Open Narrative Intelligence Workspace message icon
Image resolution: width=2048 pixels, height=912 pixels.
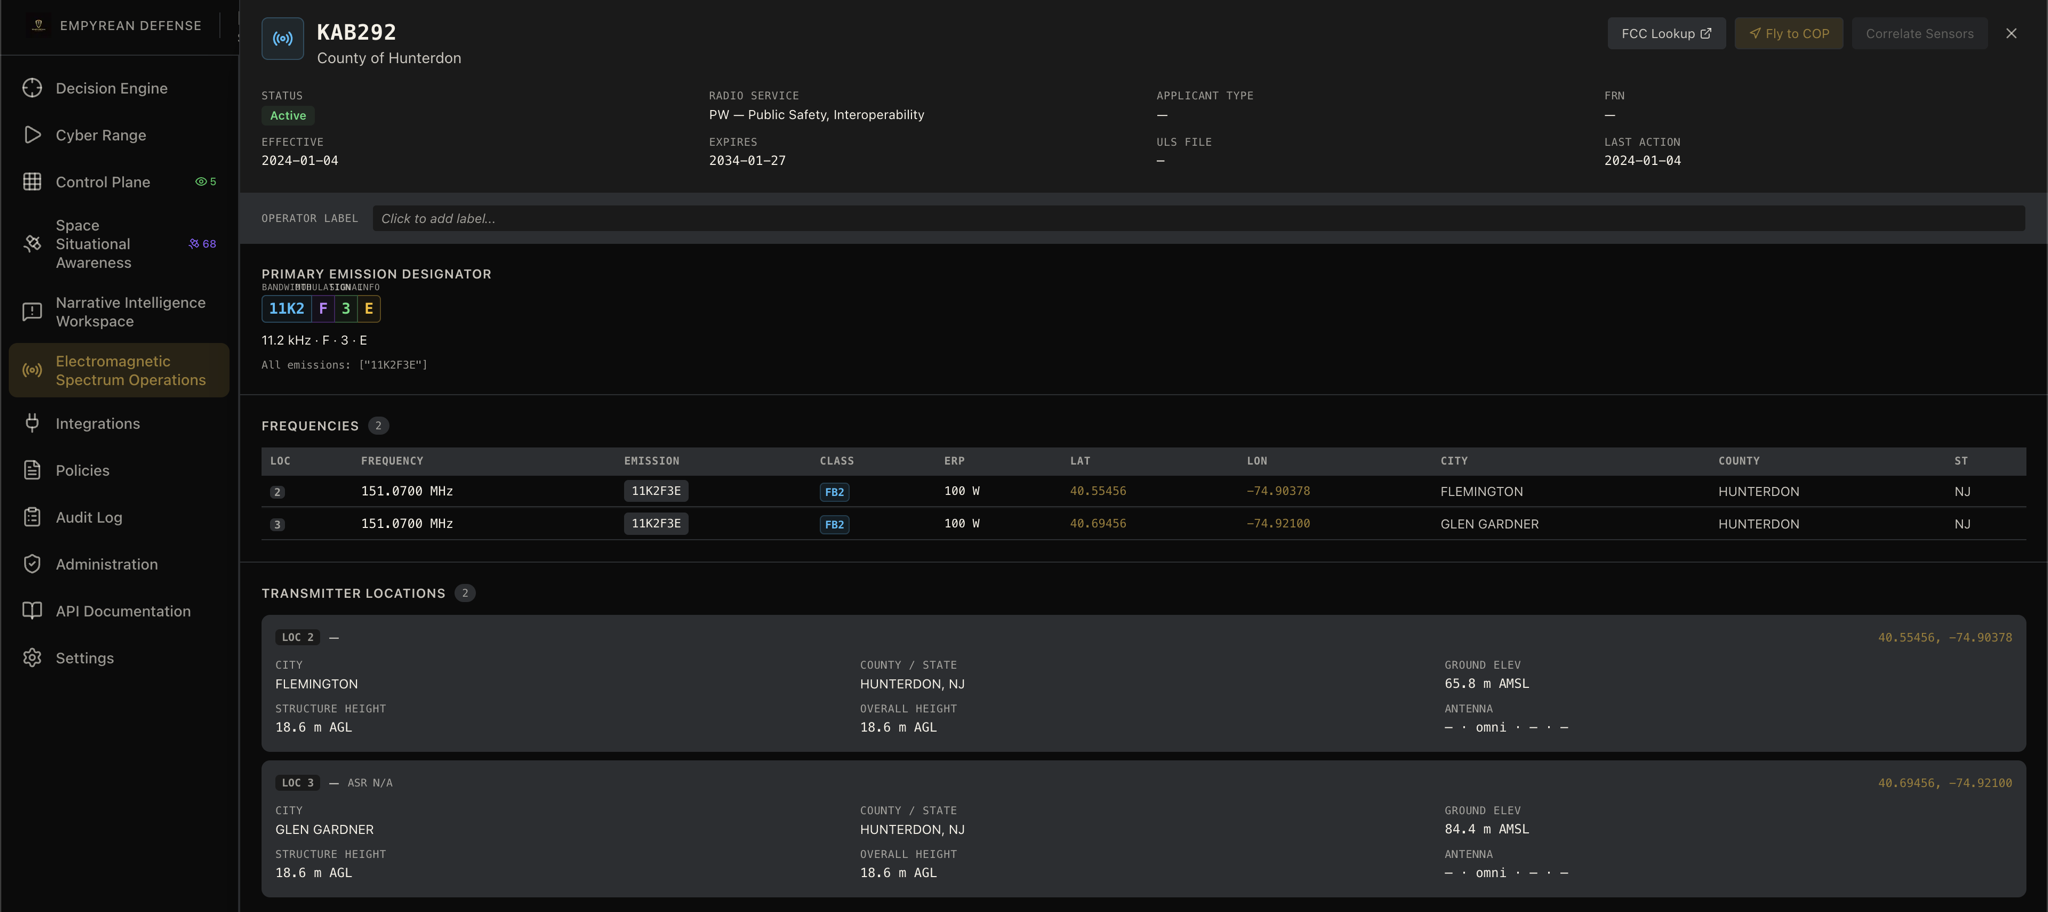pyautogui.click(x=32, y=312)
